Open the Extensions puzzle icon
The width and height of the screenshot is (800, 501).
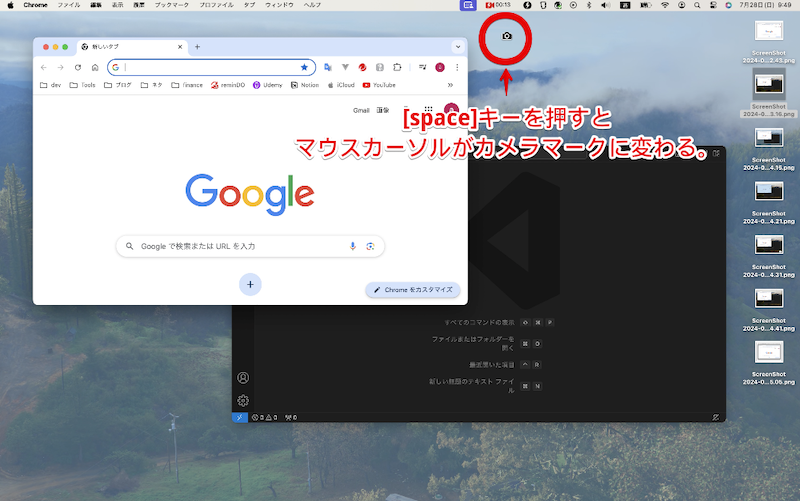coord(397,67)
